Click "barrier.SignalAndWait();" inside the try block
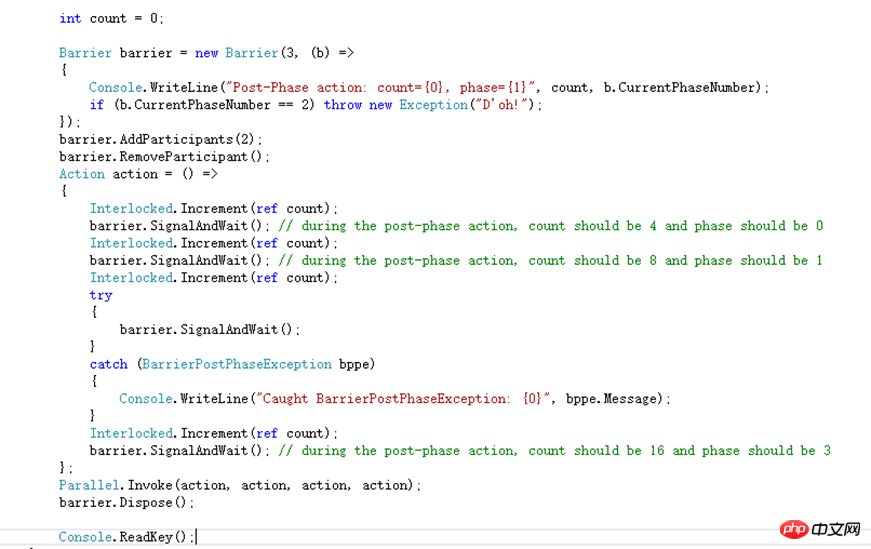 click(x=209, y=330)
